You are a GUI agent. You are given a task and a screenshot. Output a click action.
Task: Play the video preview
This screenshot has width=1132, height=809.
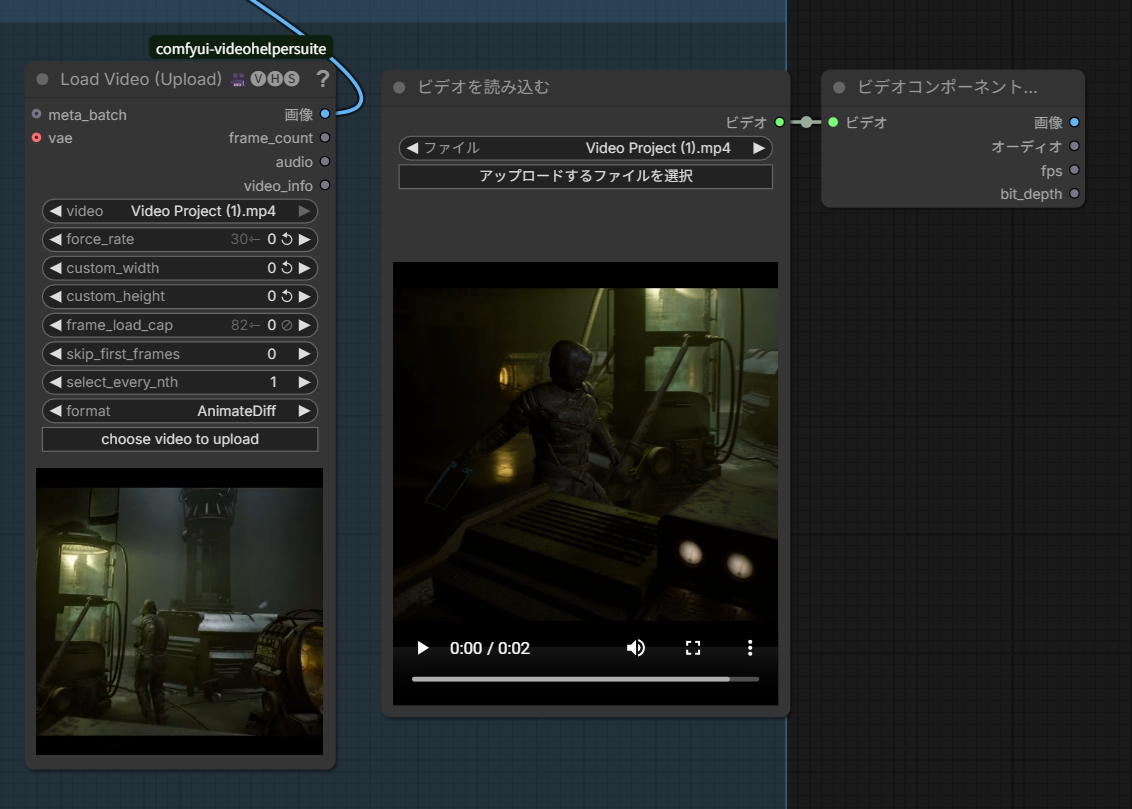tap(423, 648)
